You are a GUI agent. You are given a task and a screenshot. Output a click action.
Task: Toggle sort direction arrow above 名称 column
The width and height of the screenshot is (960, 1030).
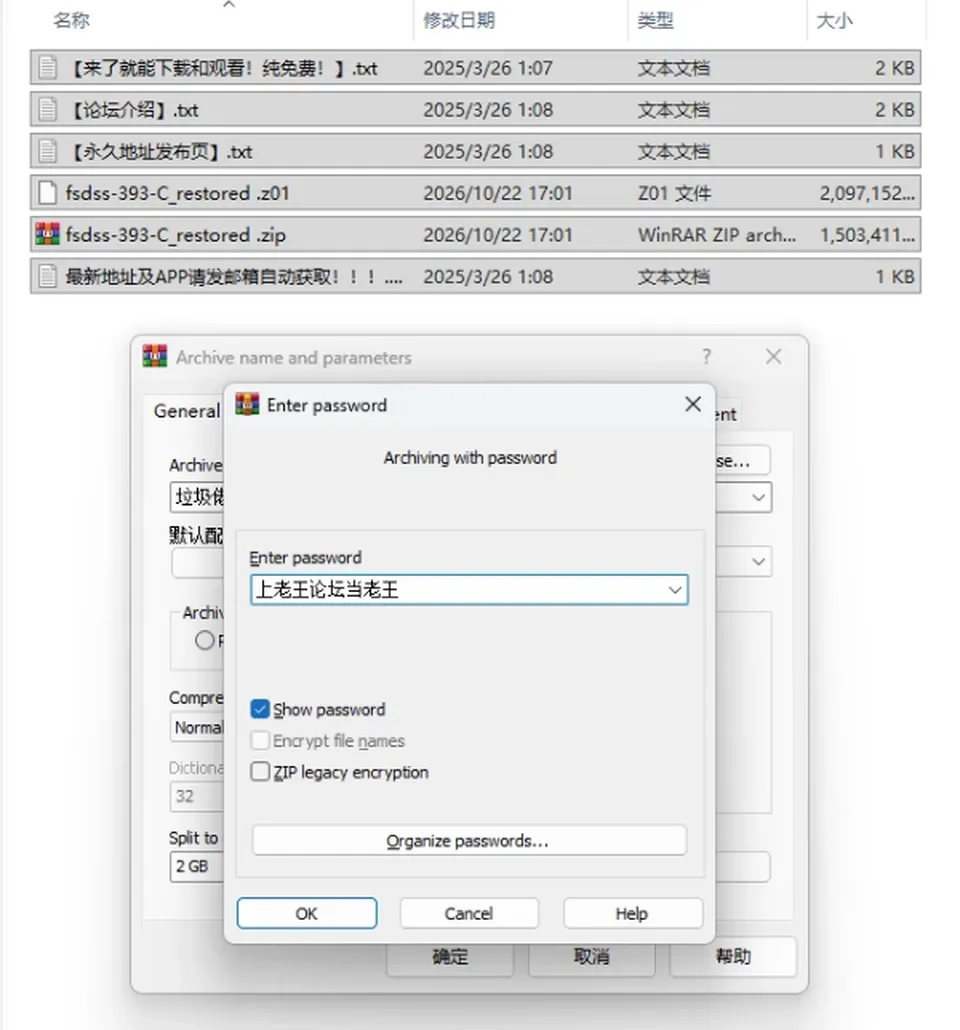click(229, 5)
